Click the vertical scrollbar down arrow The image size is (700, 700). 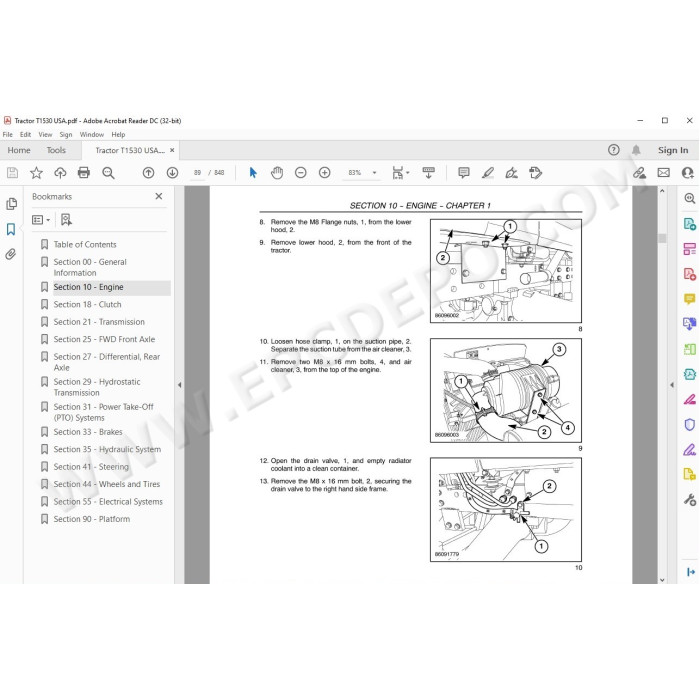(x=662, y=579)
